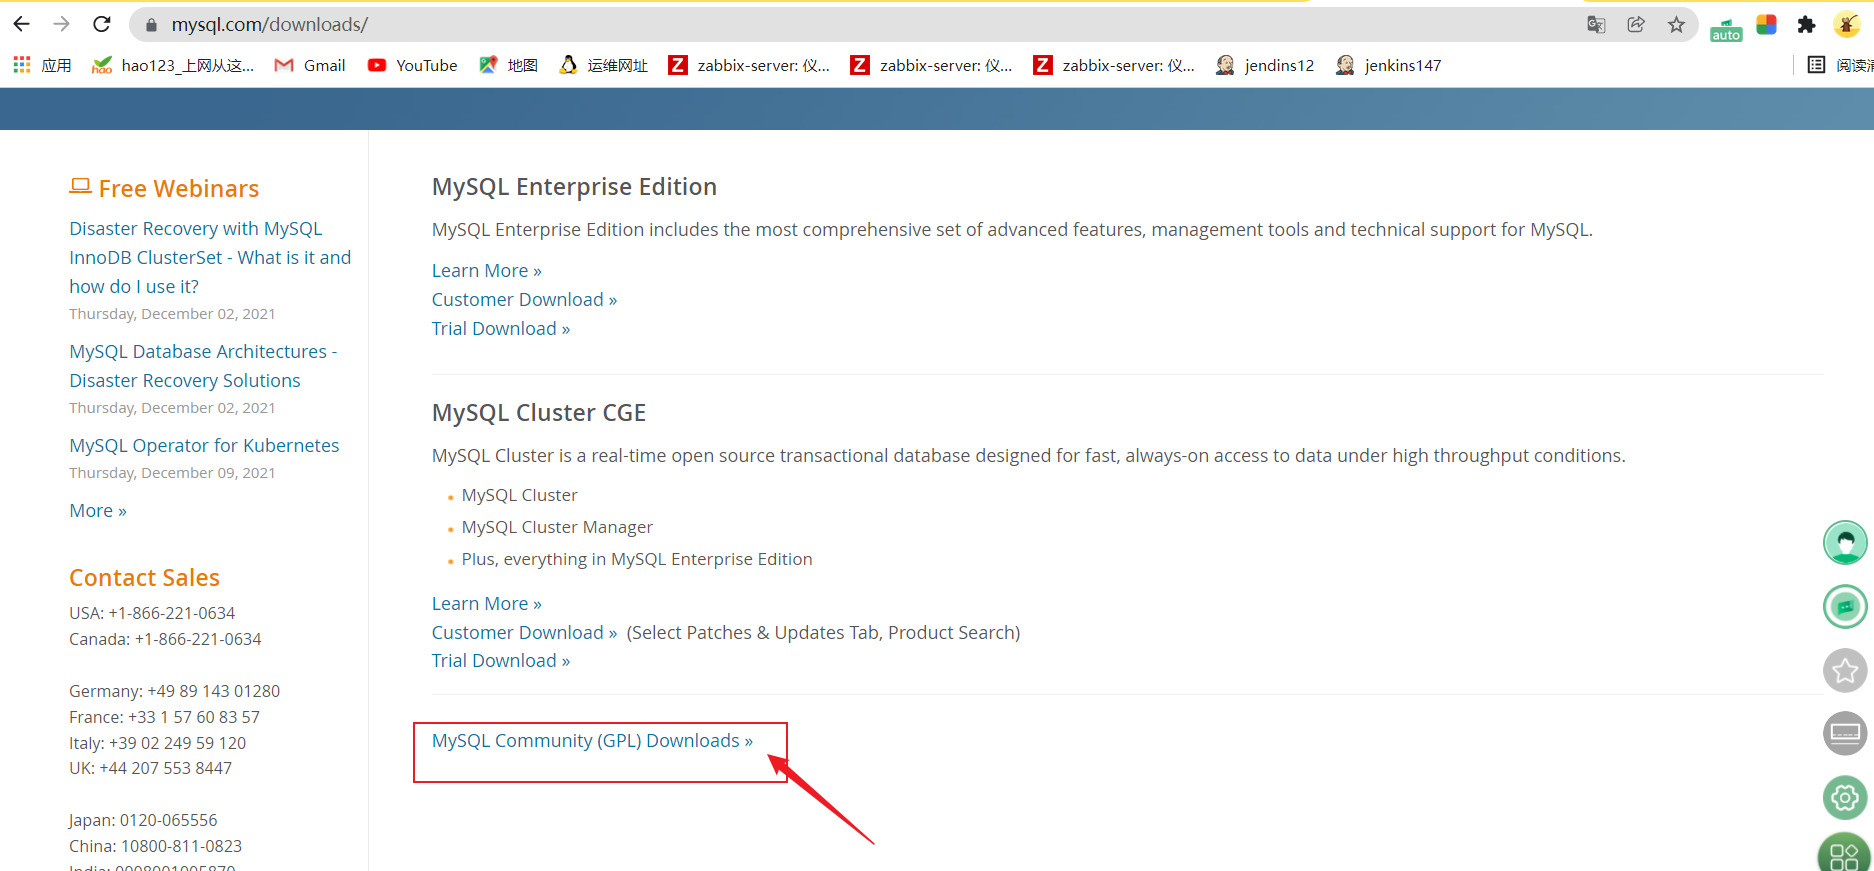
Task: Go forward in browser history
Action: coord(61,24)
